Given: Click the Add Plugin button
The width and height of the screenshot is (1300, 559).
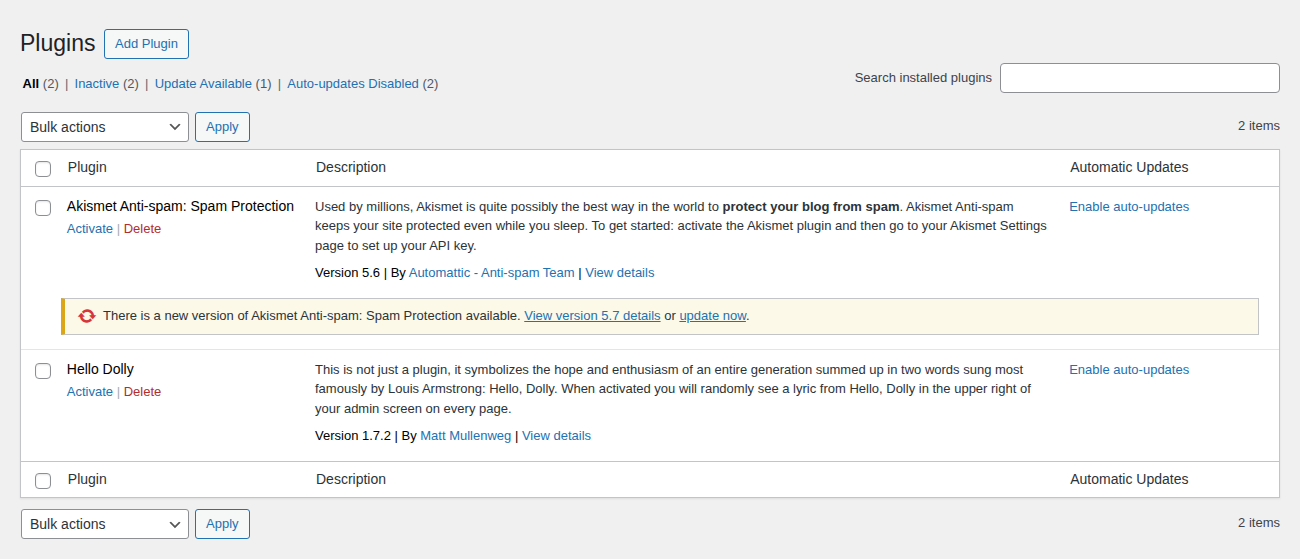Looking at the screenshot, I should click(146, 44).
